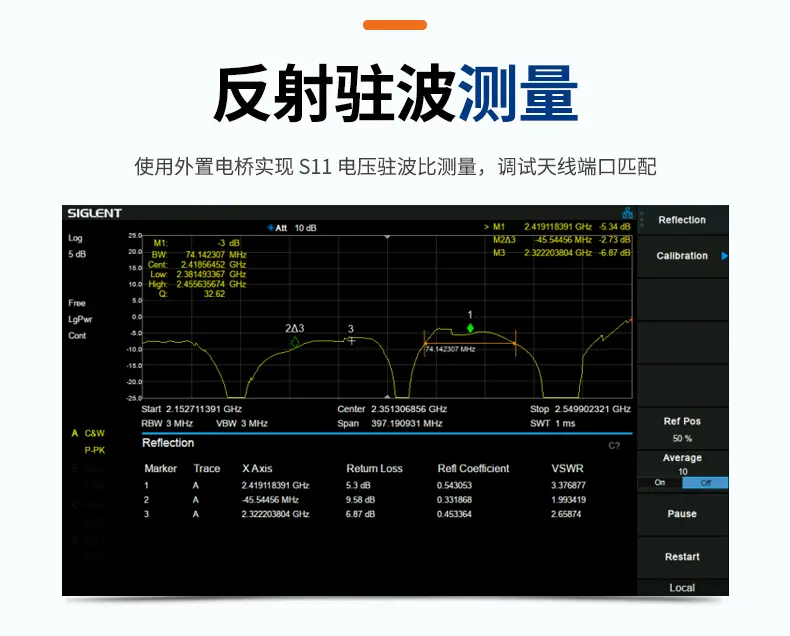
Task: Pause the measurement sweep
Action: 682,514
